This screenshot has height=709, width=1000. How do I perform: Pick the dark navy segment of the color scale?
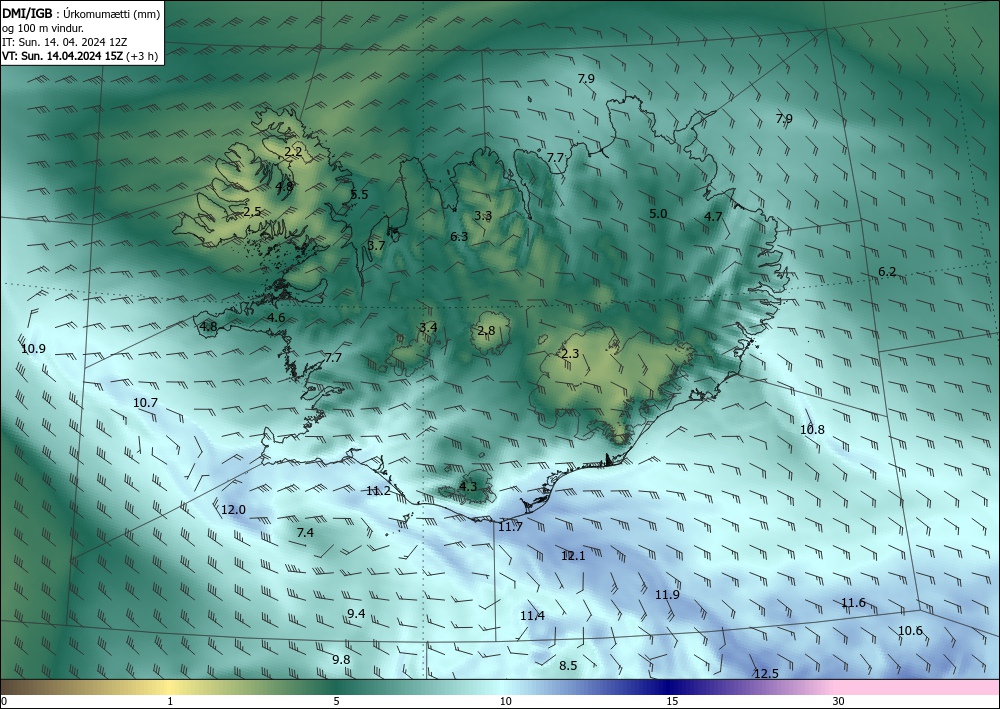tap(670, 687)
